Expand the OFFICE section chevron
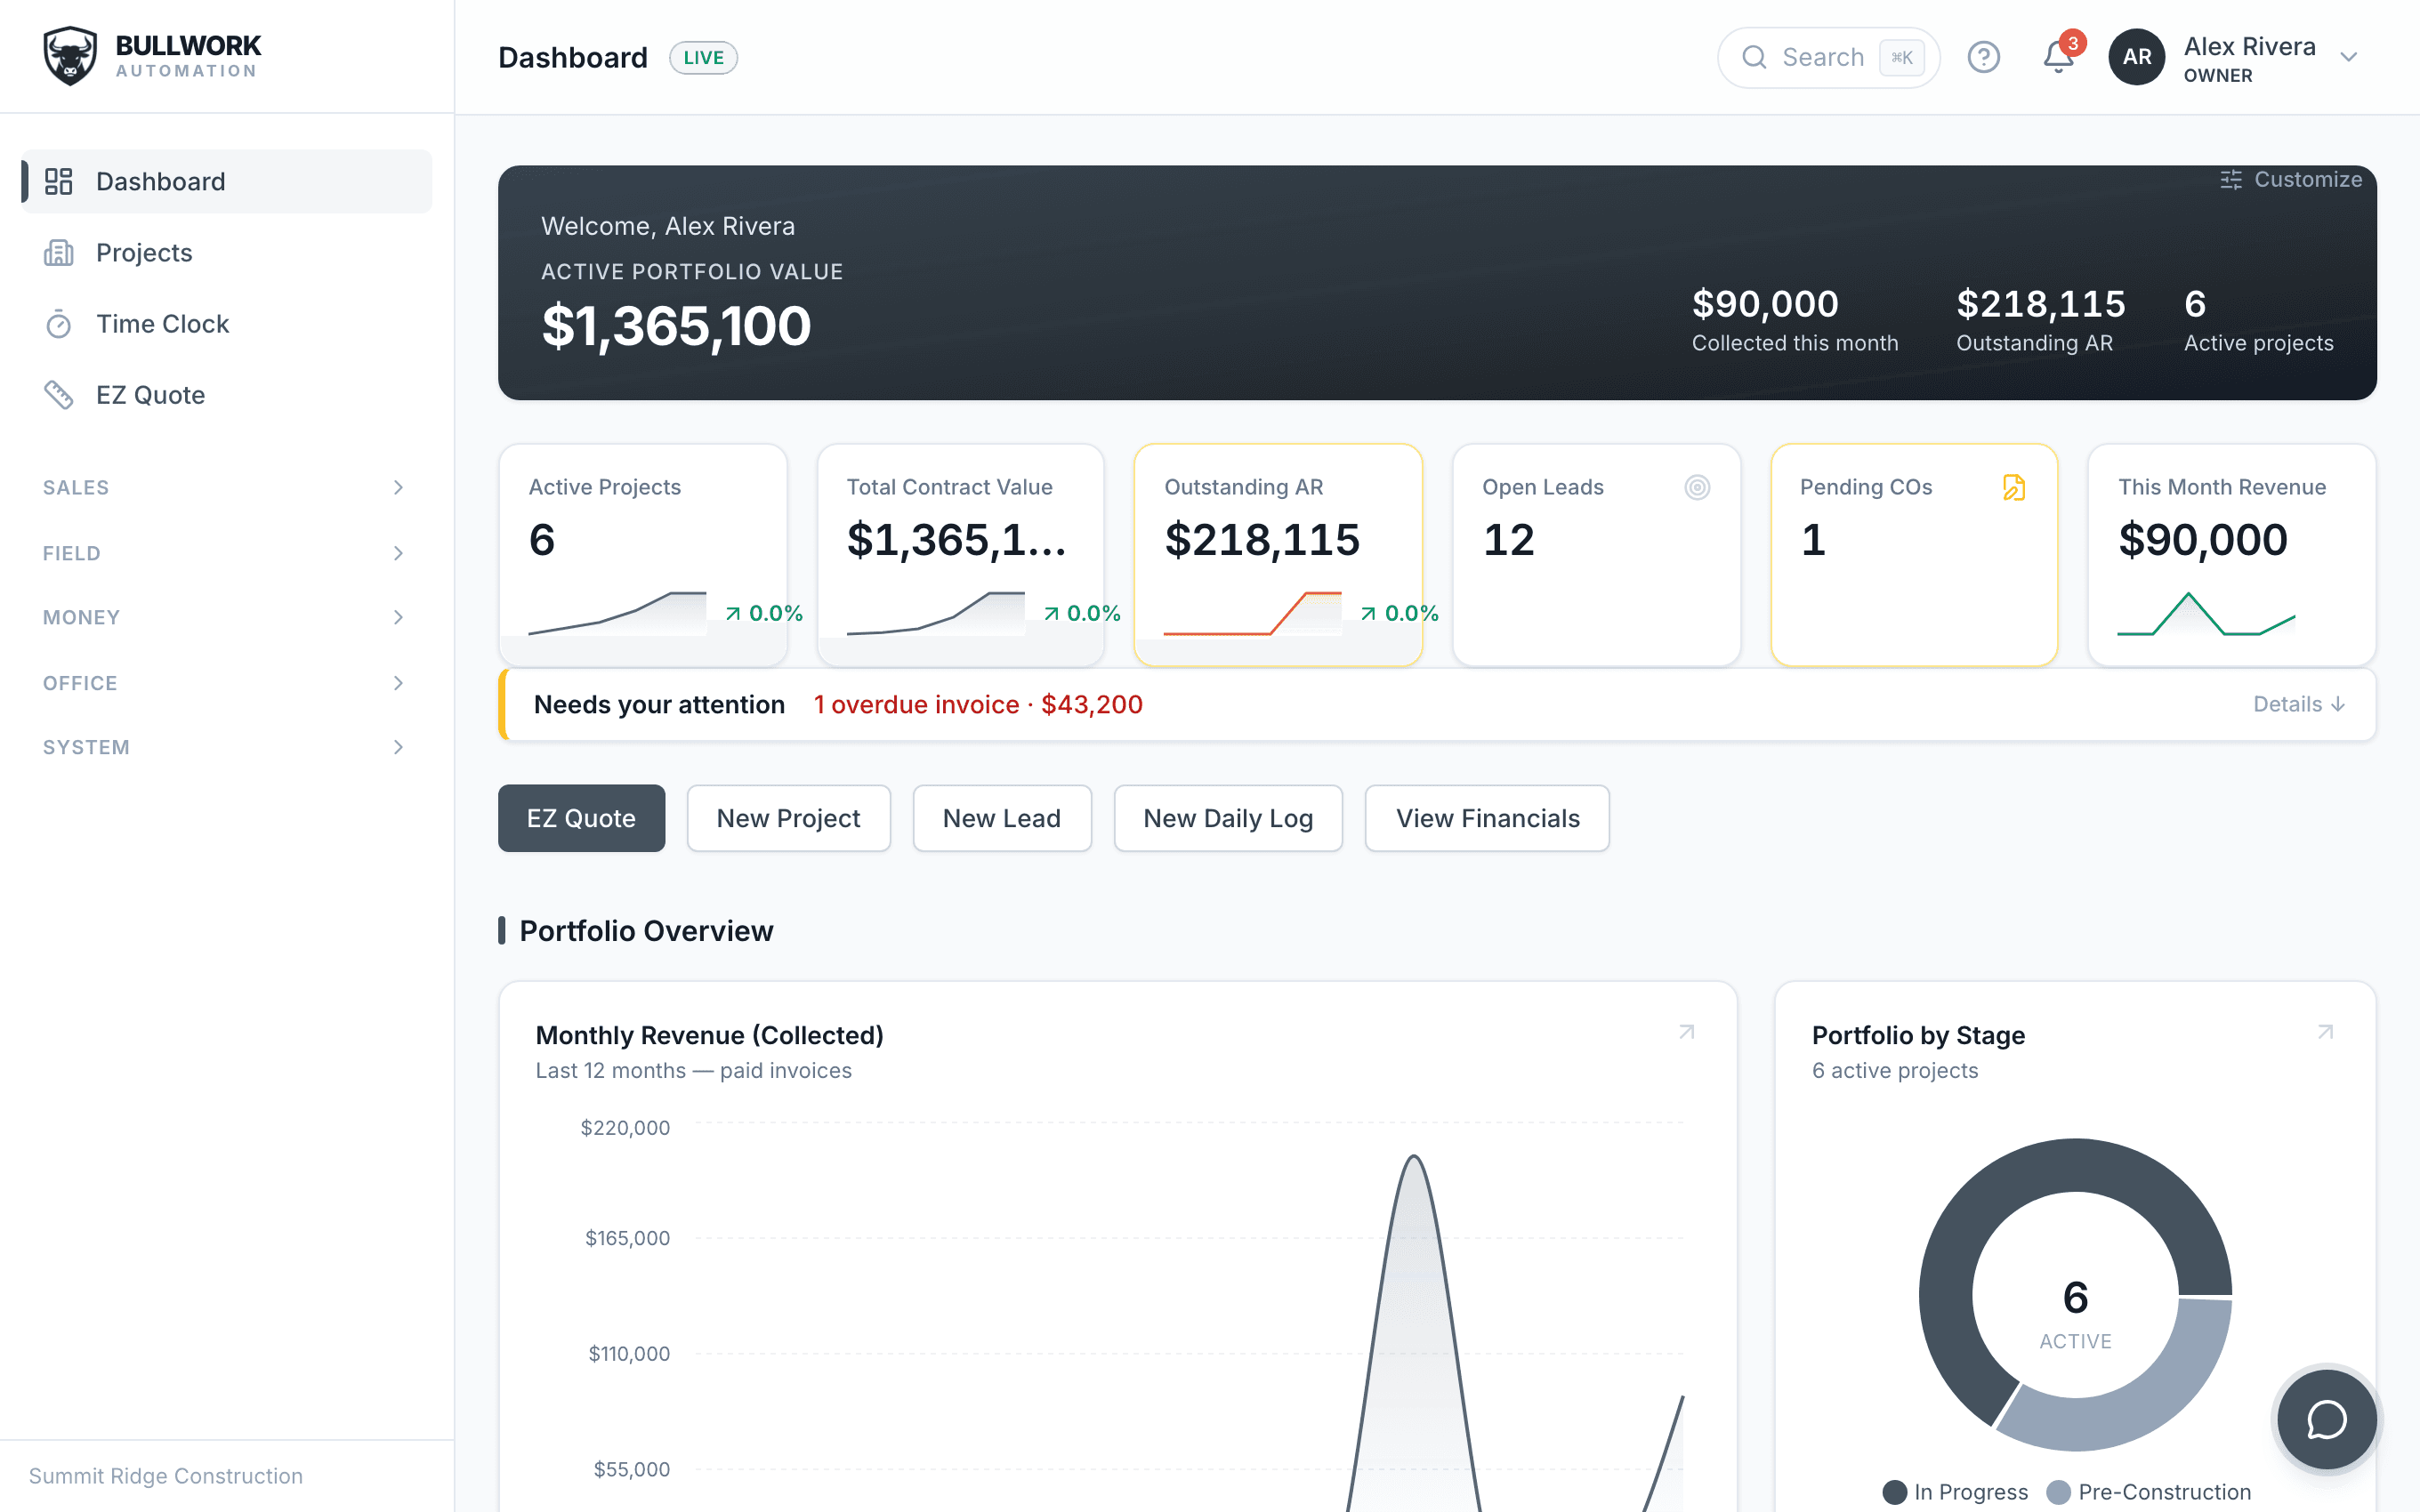Viewport: 2420px width, 1512px height. coord(398,683)
